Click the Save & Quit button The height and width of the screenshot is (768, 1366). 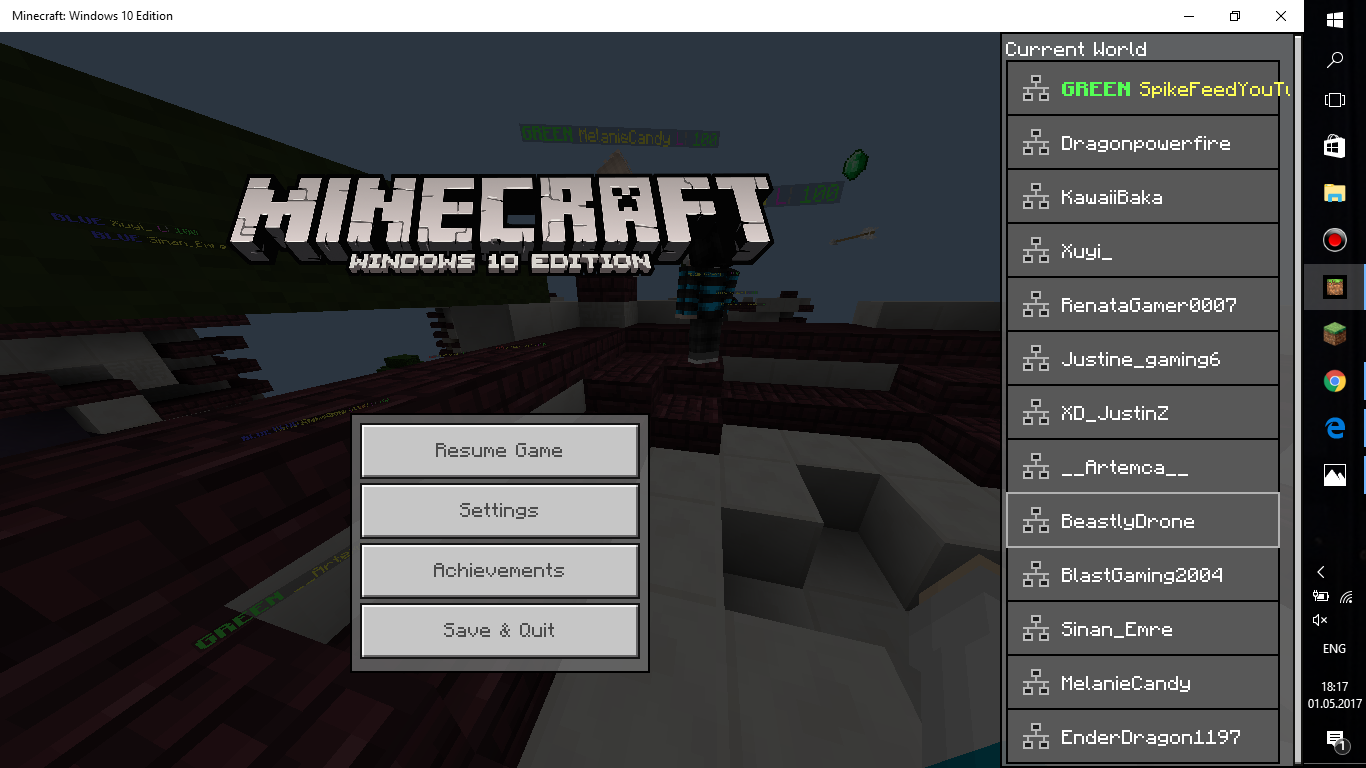[x=499, y=631]
